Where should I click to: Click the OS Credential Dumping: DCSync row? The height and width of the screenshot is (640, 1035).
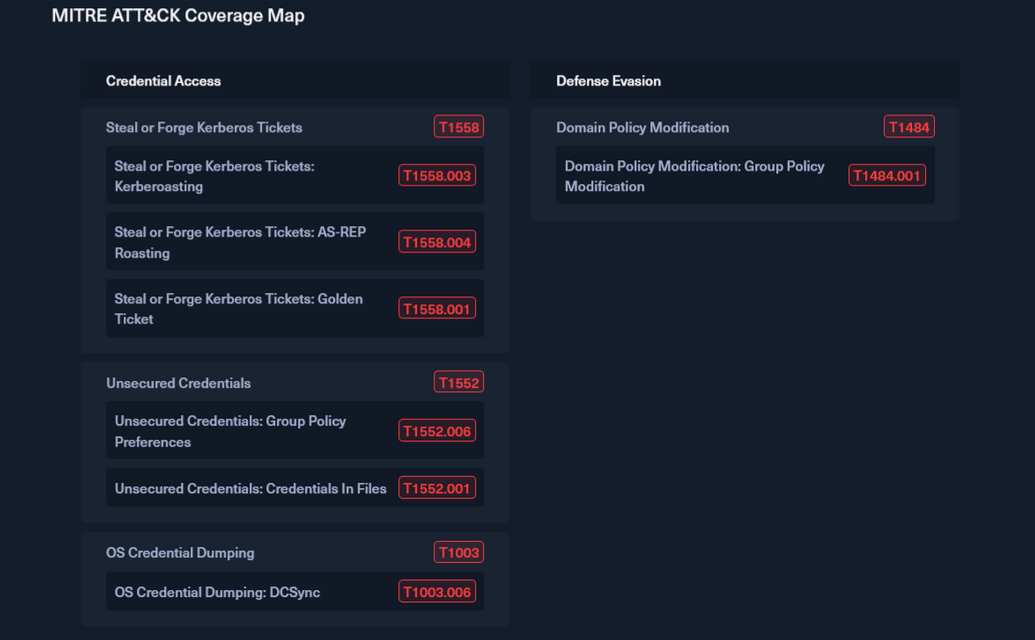pyautogui.click(x=217, y=592)
